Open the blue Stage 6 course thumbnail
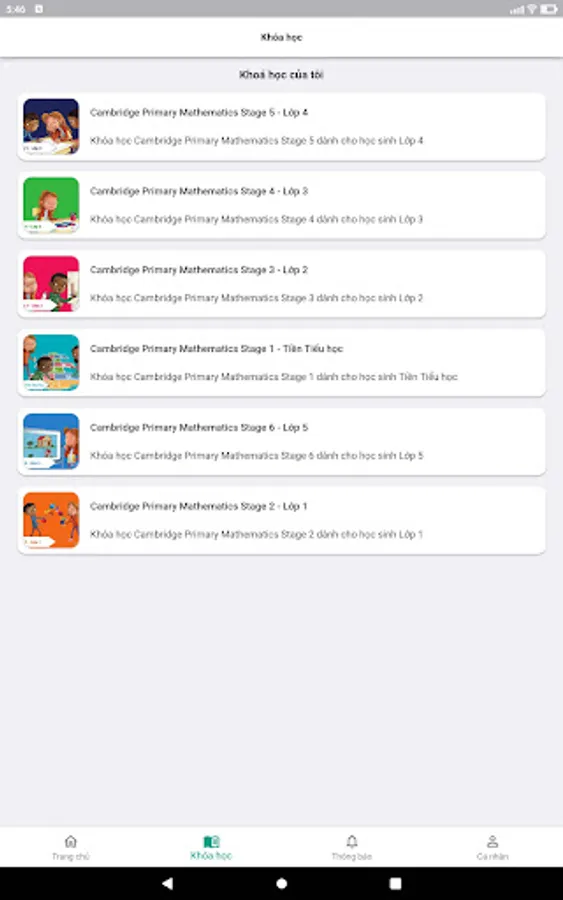Screen dimensions: 563x900 51,441
